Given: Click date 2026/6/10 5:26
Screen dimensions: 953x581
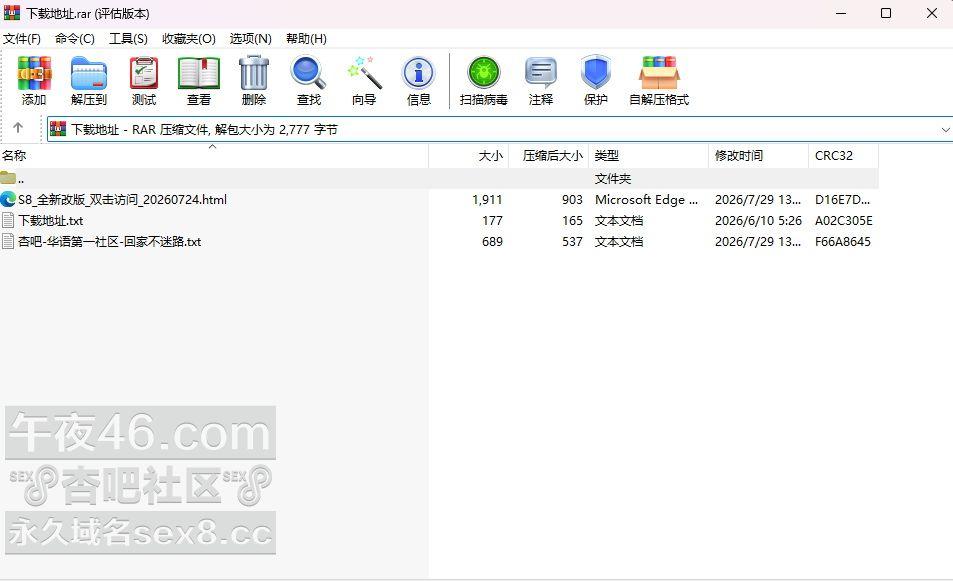Looking at the screenshot, I should click(758, 221).
